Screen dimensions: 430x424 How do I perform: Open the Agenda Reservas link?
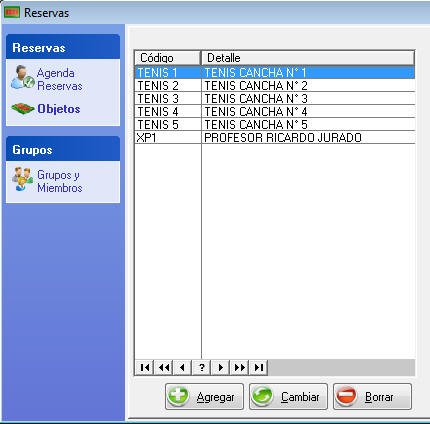pos(60,79)
